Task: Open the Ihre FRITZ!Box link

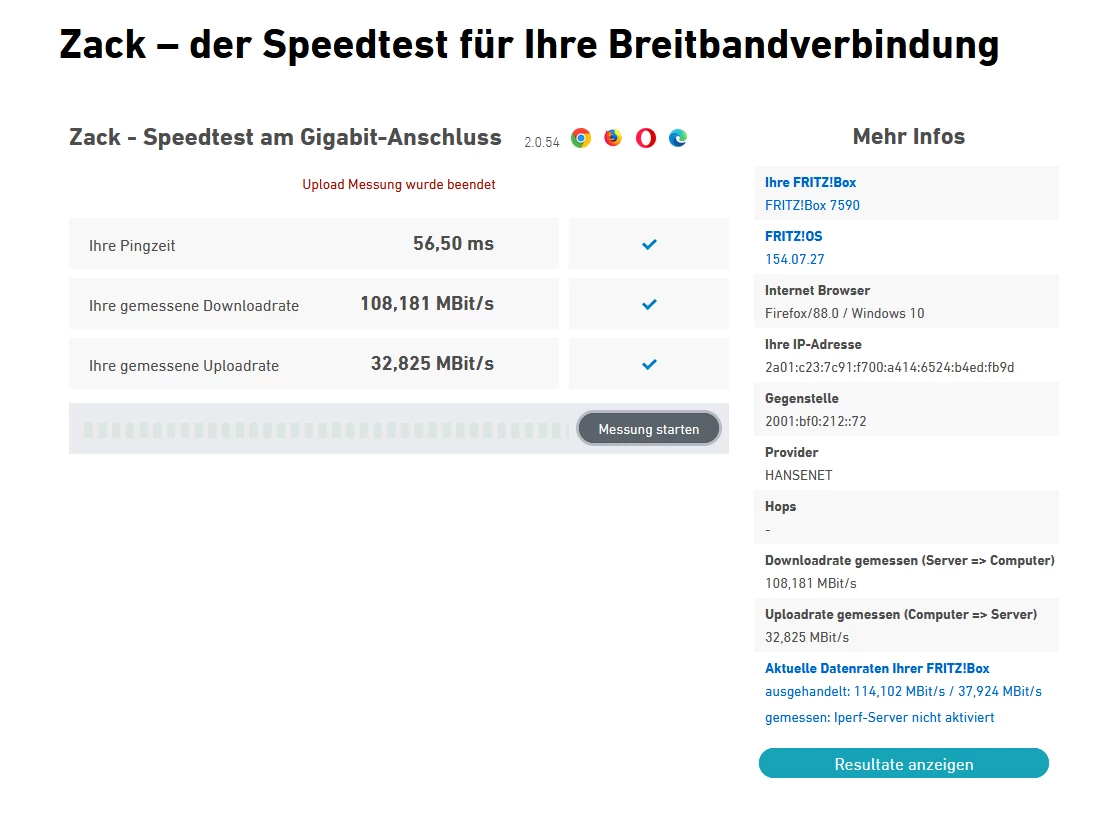Action: 810,183
